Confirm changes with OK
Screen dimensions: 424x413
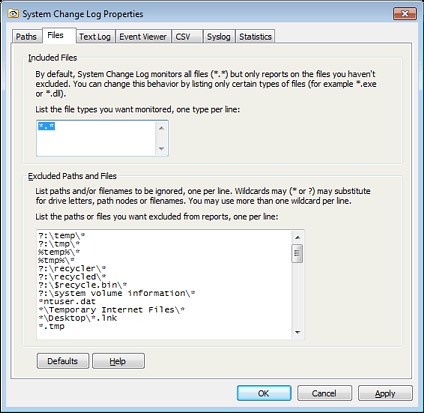tap(264, 393)
